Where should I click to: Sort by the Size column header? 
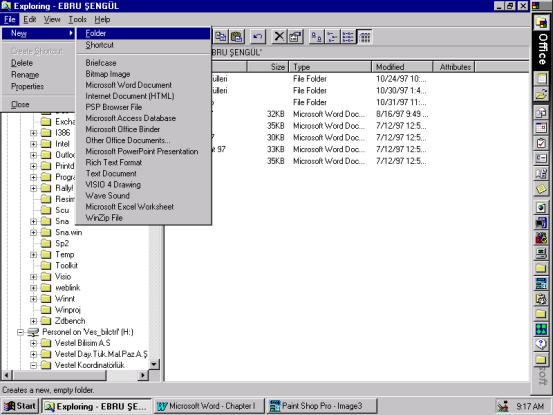[x=267, y=67]
